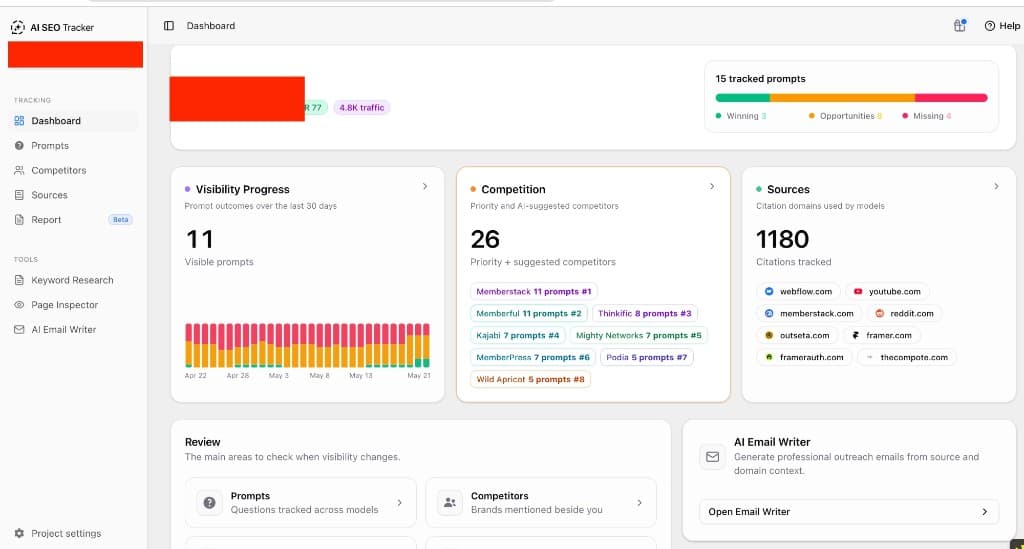Open AI Email Writer in the sidebar
The image size is (1024, 549).
(x=73, y=330)
